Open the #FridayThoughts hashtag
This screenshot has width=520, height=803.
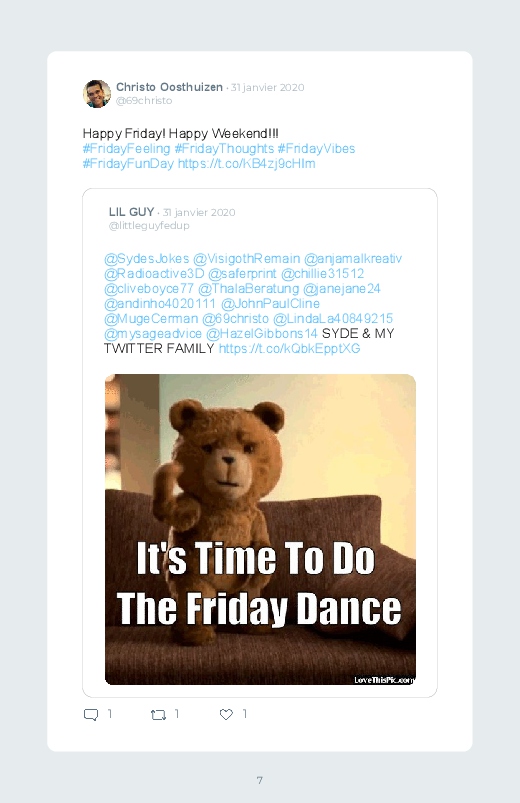pos(224,149)
